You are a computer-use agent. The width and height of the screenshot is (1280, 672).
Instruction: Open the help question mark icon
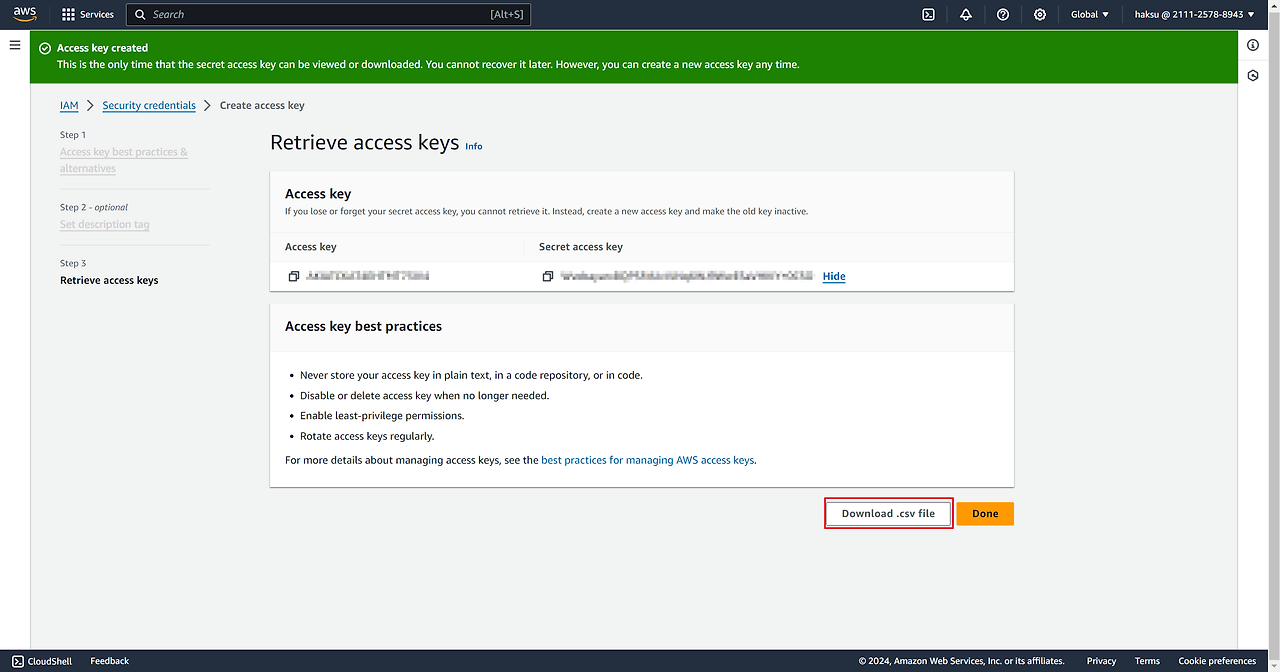coord(1003,15)
